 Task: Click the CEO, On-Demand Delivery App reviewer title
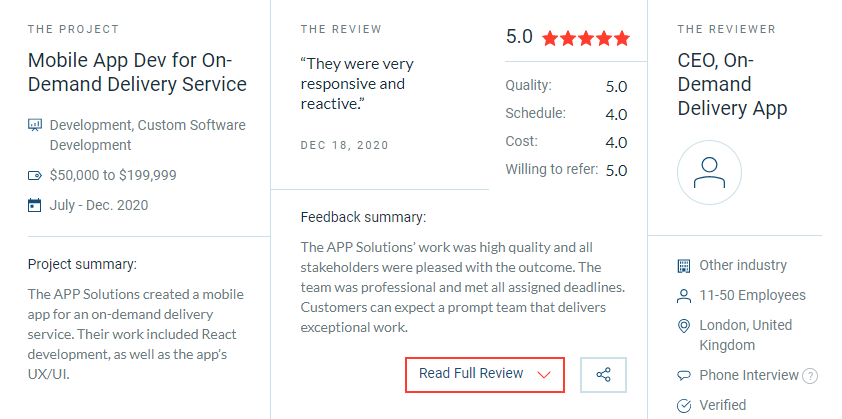732,84
